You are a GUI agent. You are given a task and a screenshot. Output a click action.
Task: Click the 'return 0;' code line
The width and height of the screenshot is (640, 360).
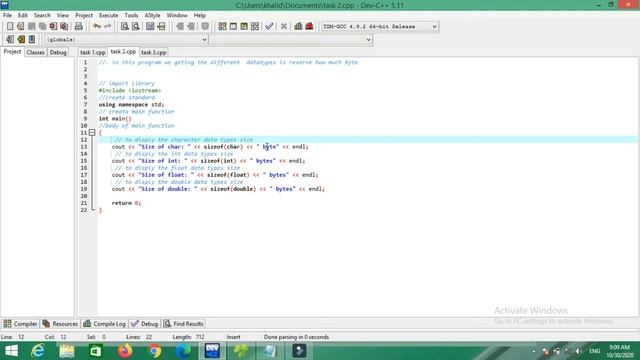coord(126,203)
